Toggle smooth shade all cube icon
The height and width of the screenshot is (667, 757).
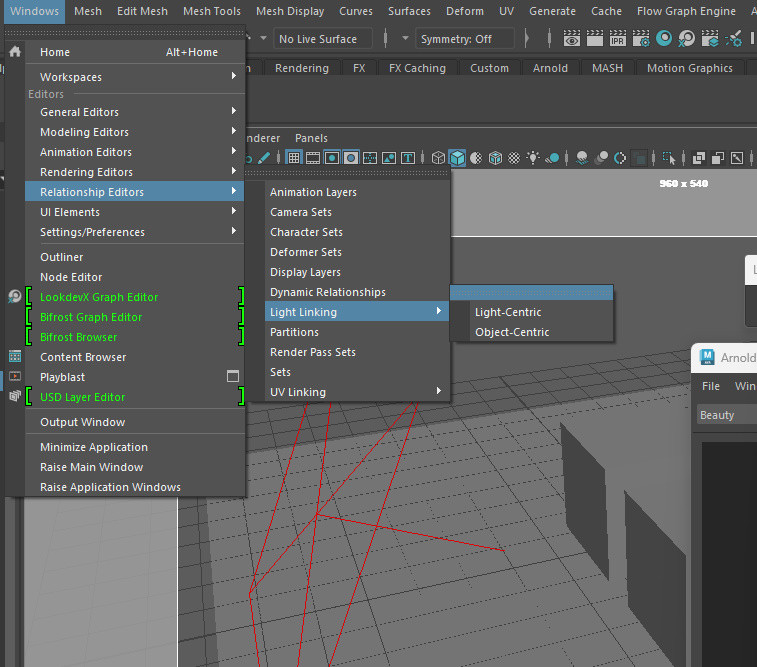coord(457,158)
